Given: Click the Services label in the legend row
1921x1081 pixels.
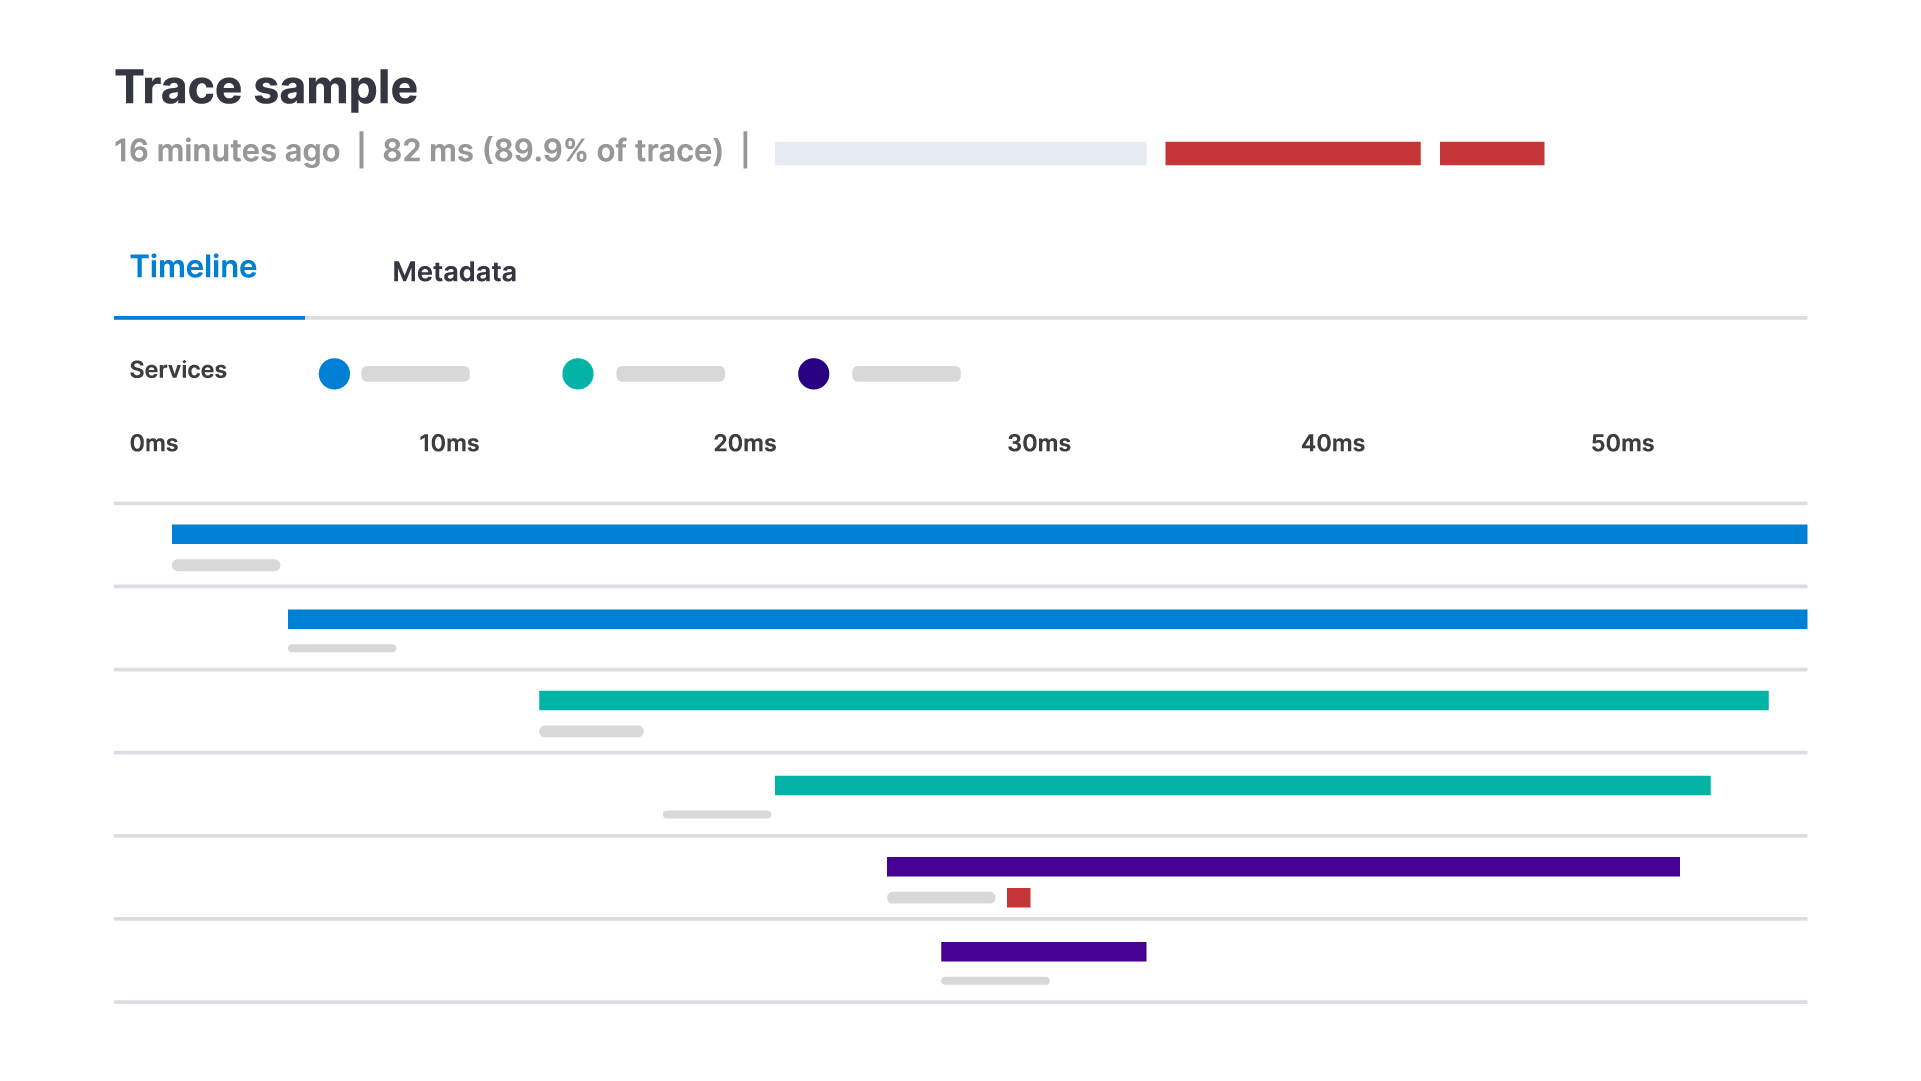Looking at the screenshot, I should (x=178, y=370).
